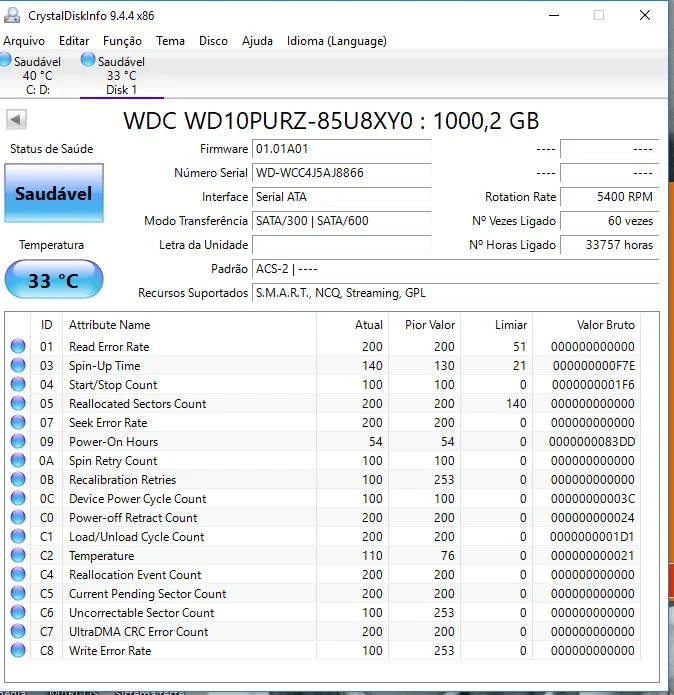
Task: Click status orb for Spin Retry Count
Action: point(18,461)
